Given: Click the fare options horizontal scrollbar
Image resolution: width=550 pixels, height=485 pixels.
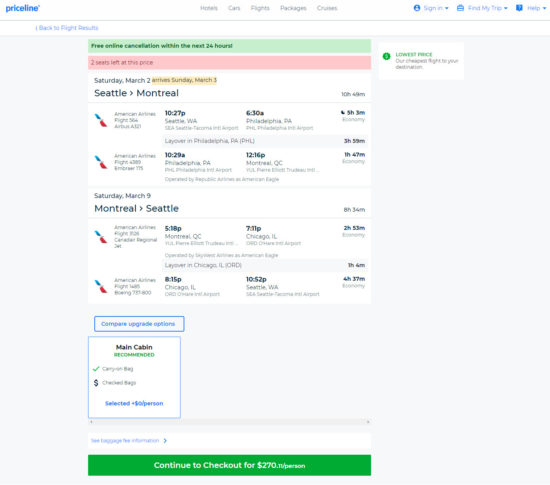Looking at the screenshot, I should pos(229,422).
